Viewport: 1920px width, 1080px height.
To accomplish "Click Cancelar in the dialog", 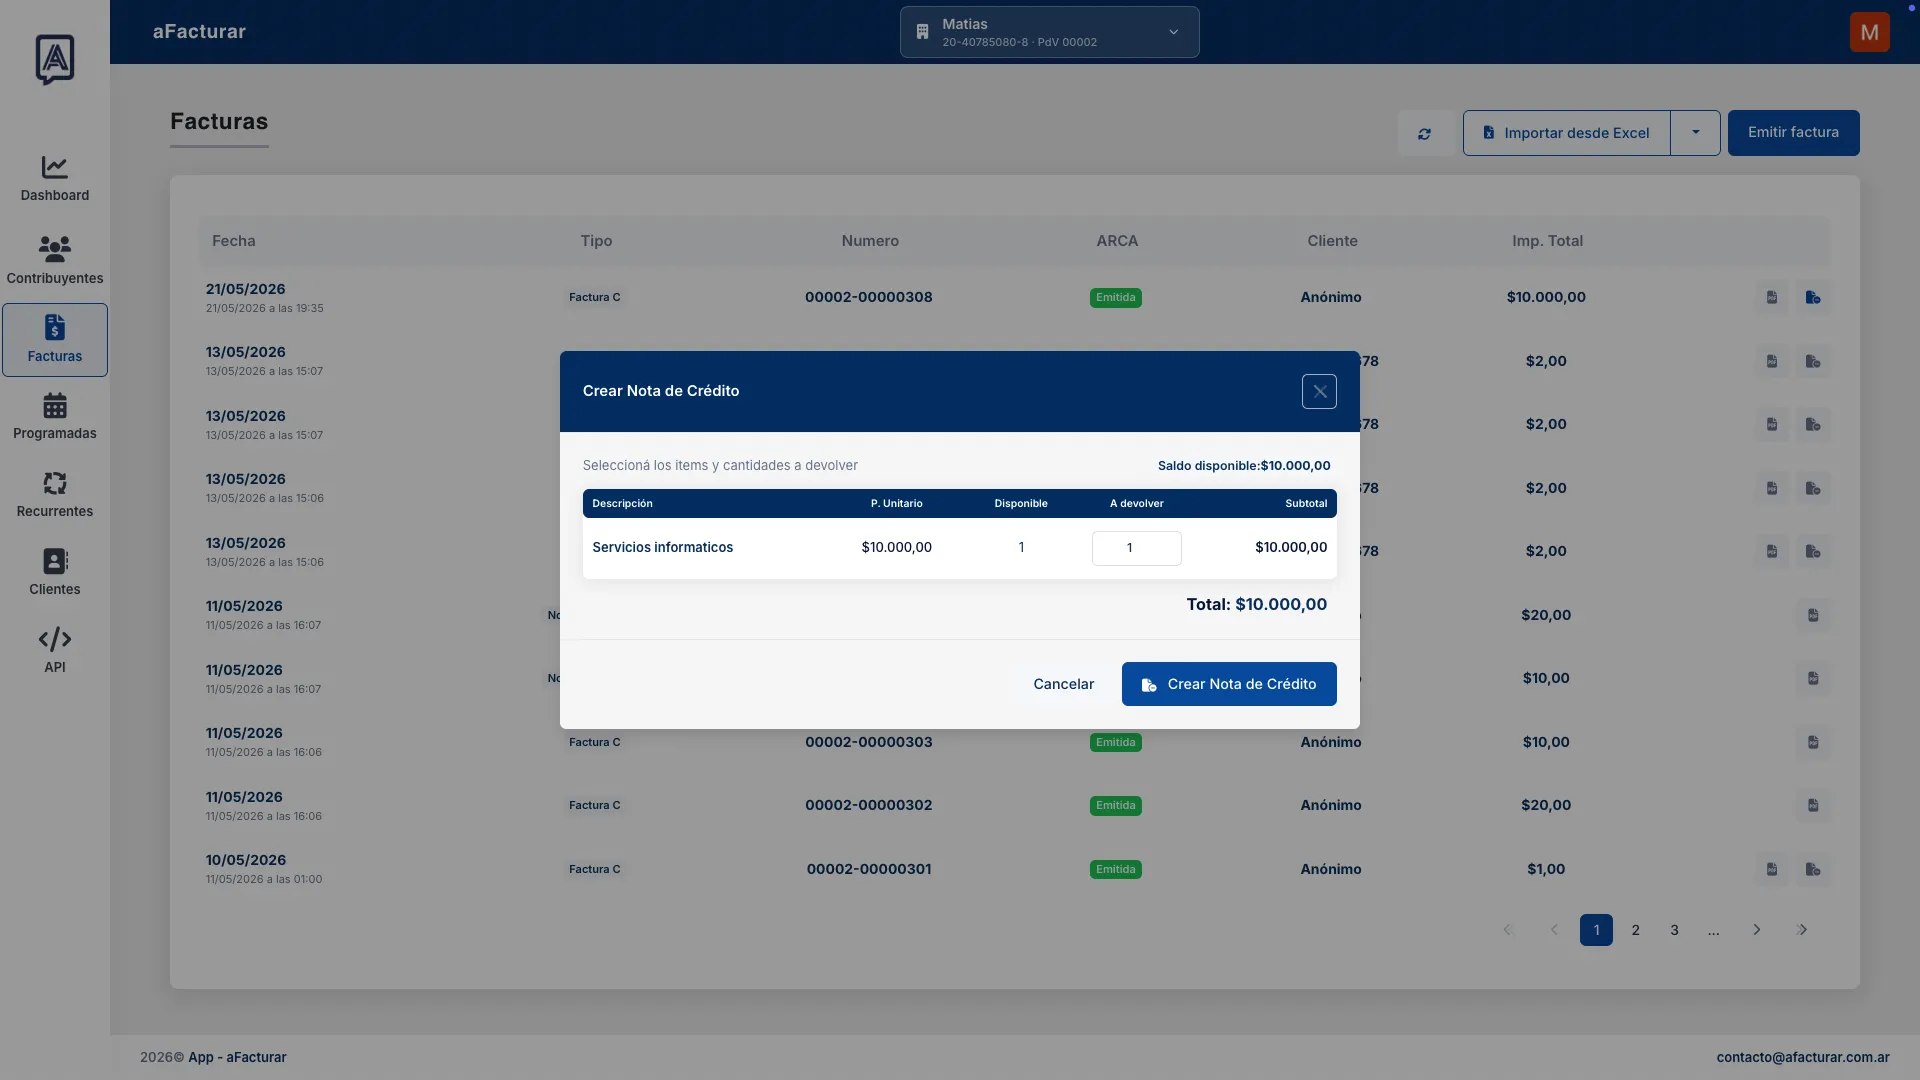I will [x=1063, y=684].
